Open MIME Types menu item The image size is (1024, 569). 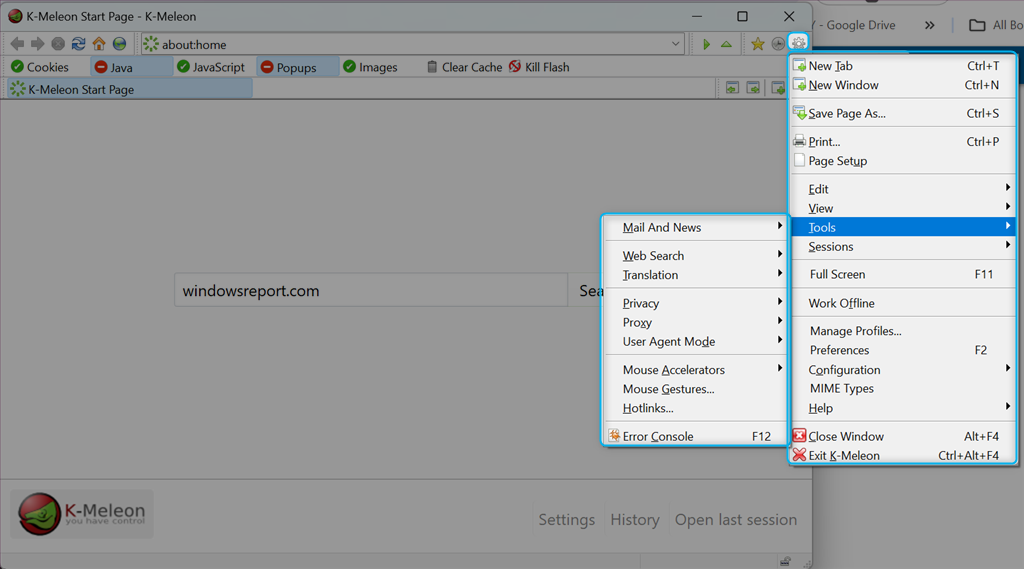click(x=904, y=388)
